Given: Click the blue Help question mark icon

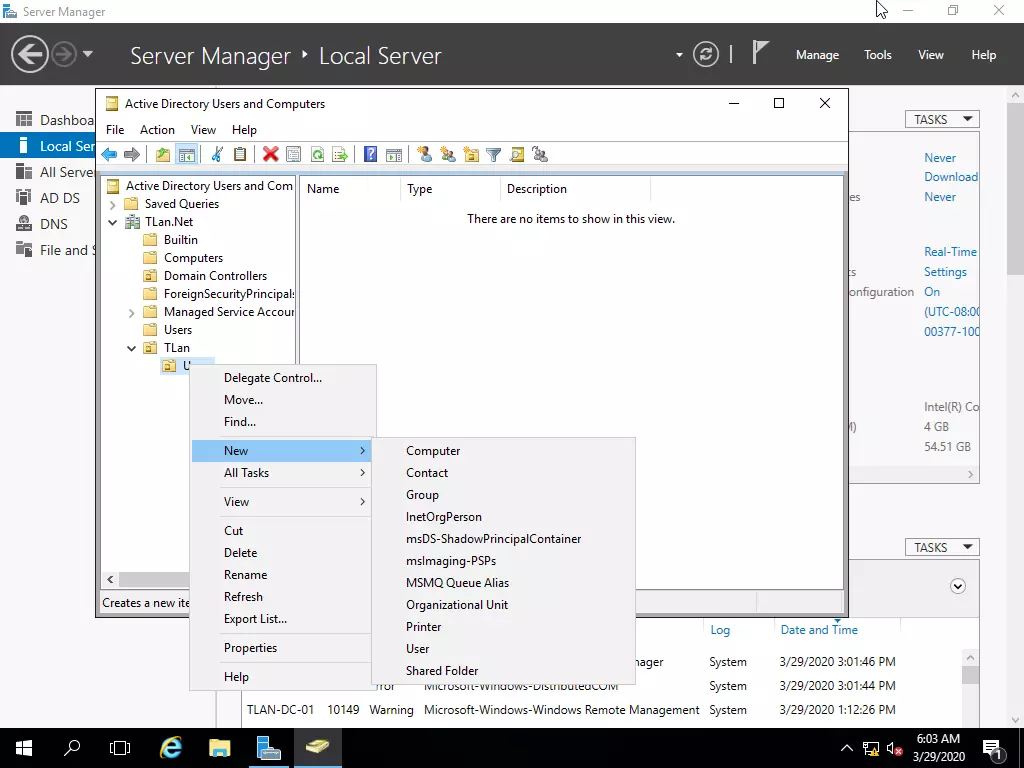Looking at the screenshot, I should click(x=370, y=155).
